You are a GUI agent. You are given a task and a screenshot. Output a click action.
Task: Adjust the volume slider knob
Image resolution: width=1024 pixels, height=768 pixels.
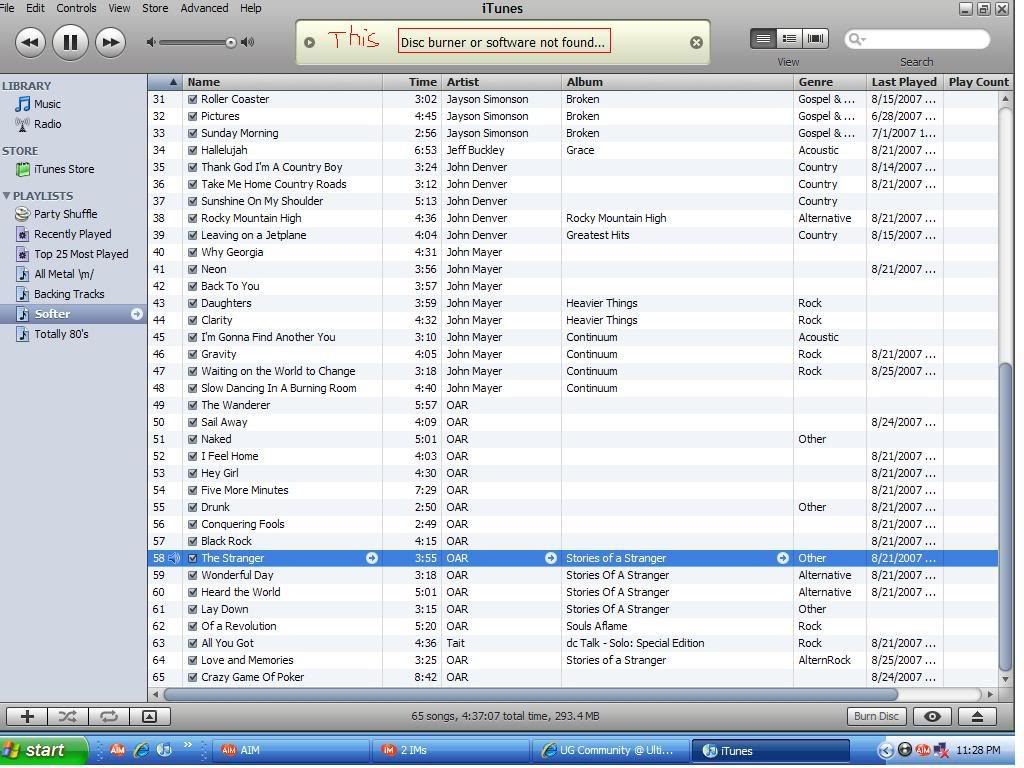tap(231, 42)
